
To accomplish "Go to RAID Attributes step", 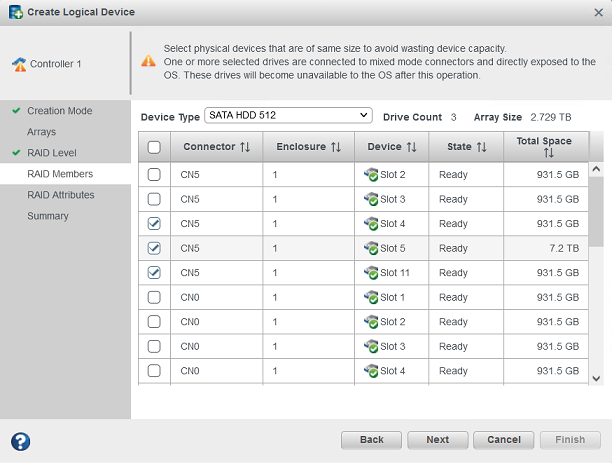I will 61,195.
